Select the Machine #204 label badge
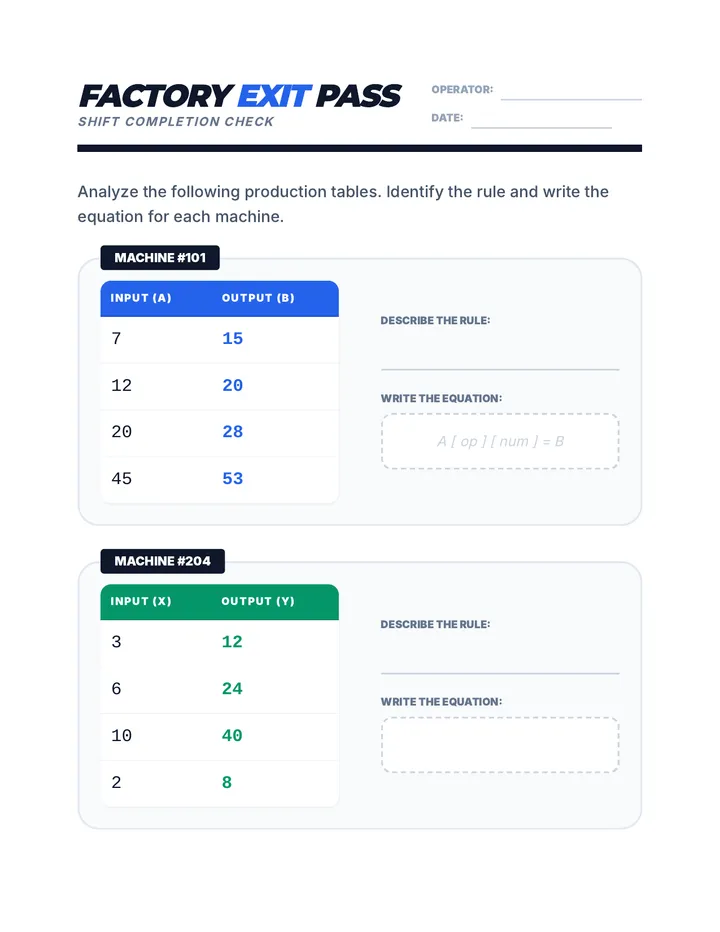The width and height of the screenshot is (720, 932). (x=162, y=561)
